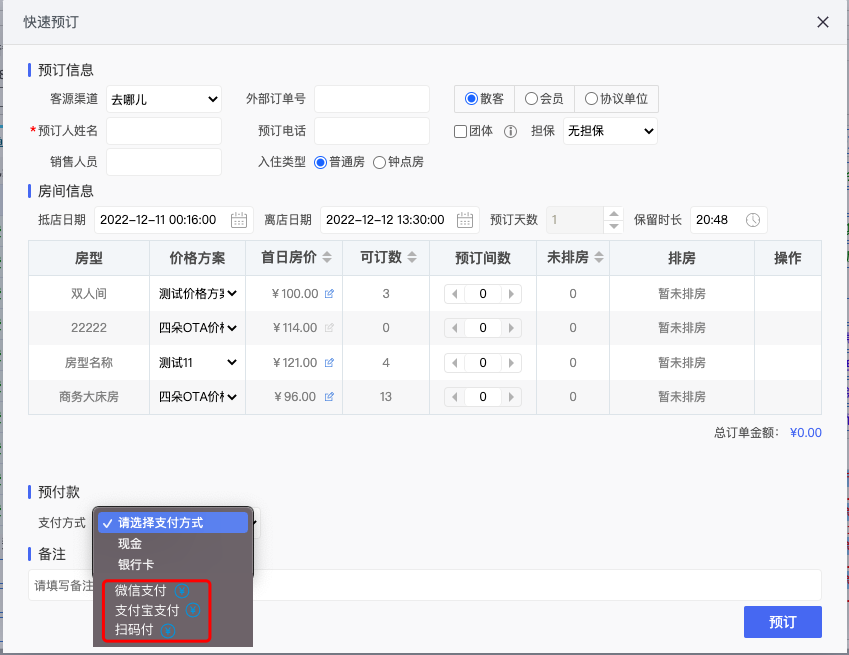Focus the 销售人员 input field
This screenshot has width=849, height=655.
[x=164, y=162]
